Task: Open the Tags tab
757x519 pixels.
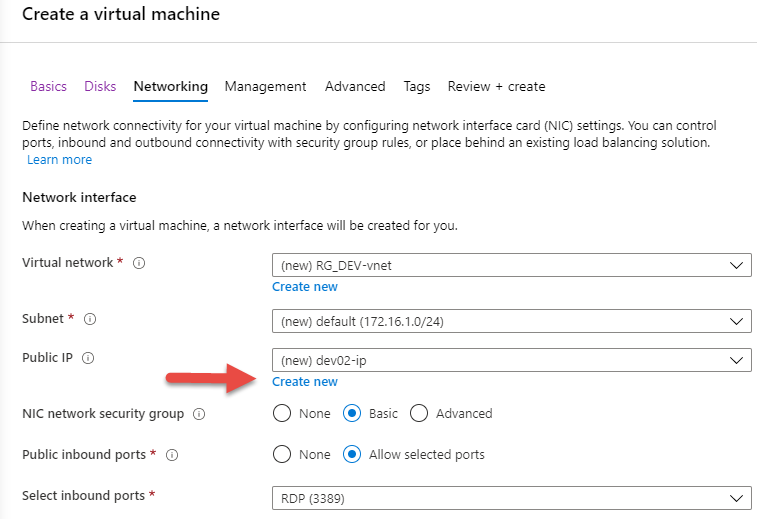Action: [x=417, y=86]
